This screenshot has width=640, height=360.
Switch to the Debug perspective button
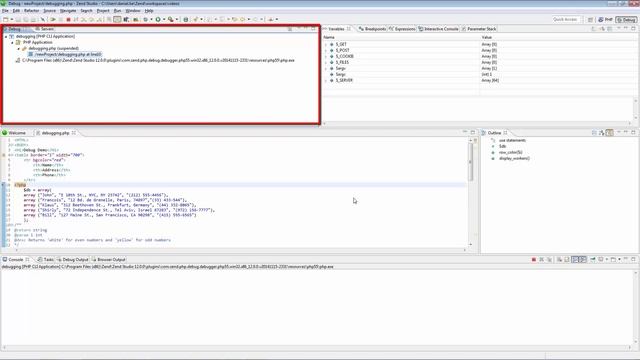point(627,20)
